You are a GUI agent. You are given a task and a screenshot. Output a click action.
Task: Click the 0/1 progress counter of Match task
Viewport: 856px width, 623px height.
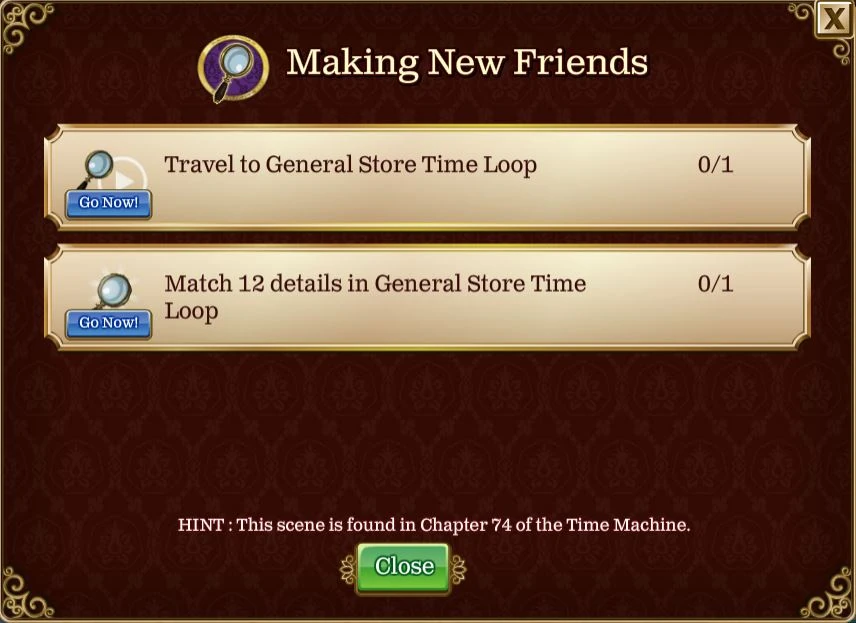click(715, 283)
